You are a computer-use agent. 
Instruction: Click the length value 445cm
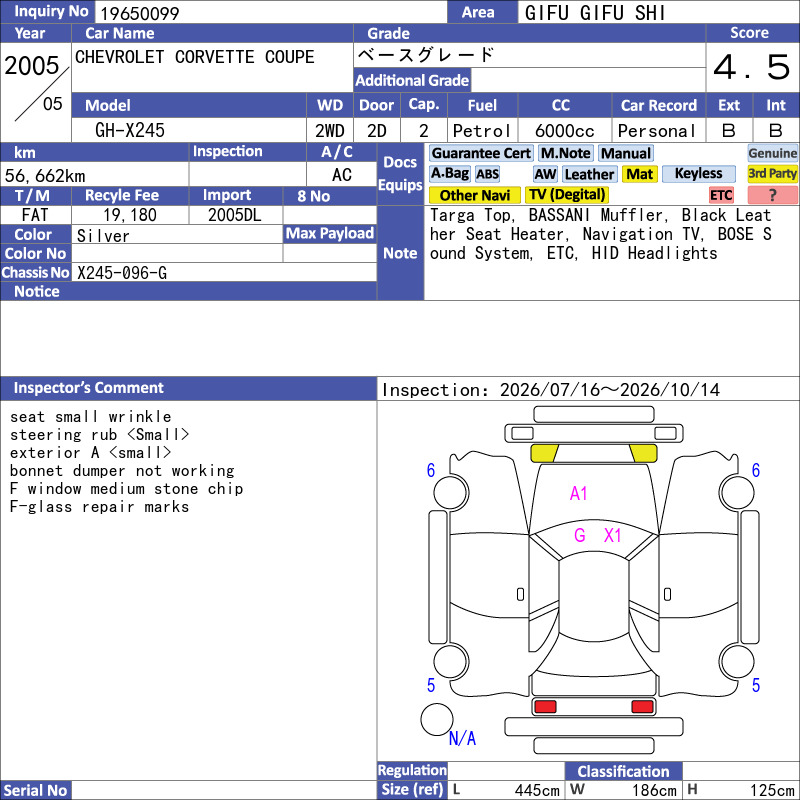click(537, 790)
